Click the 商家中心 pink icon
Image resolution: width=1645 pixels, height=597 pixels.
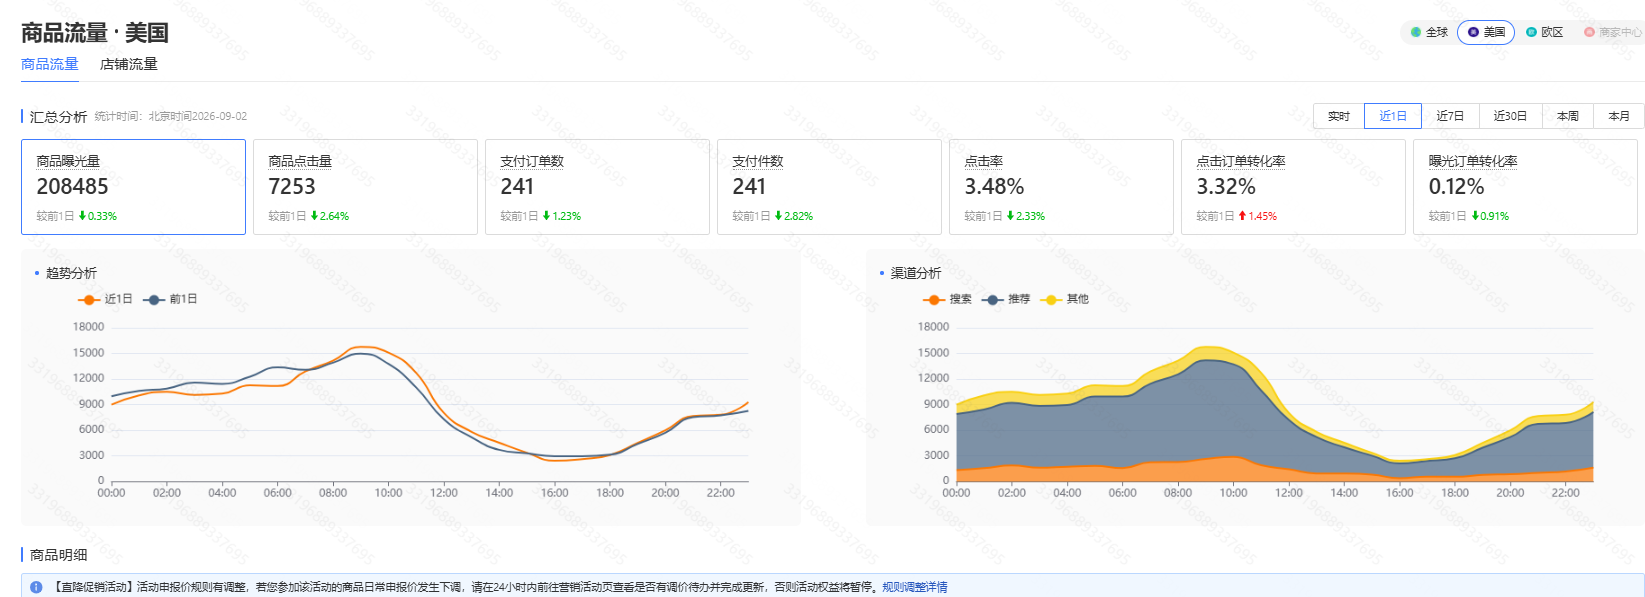point(1589,32)
